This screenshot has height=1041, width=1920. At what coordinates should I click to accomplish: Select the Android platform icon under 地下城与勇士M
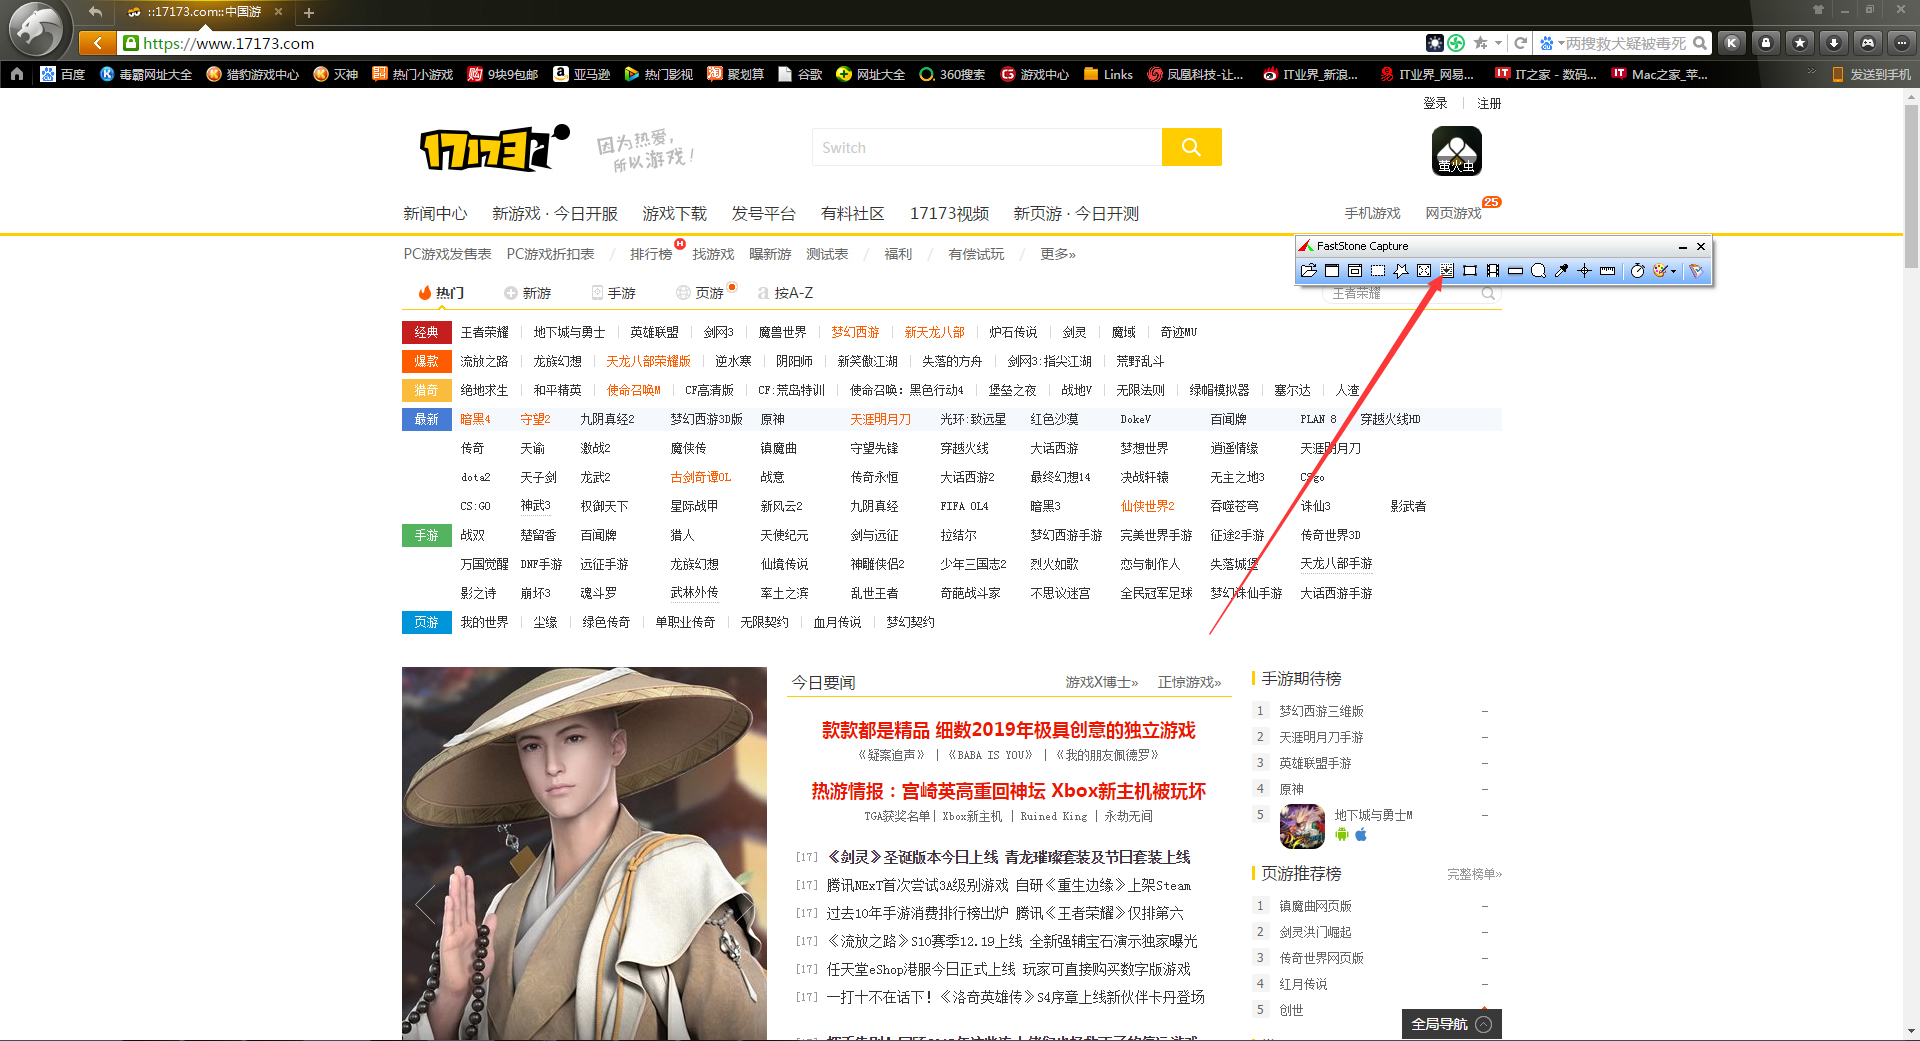[x=1344, y=835]
